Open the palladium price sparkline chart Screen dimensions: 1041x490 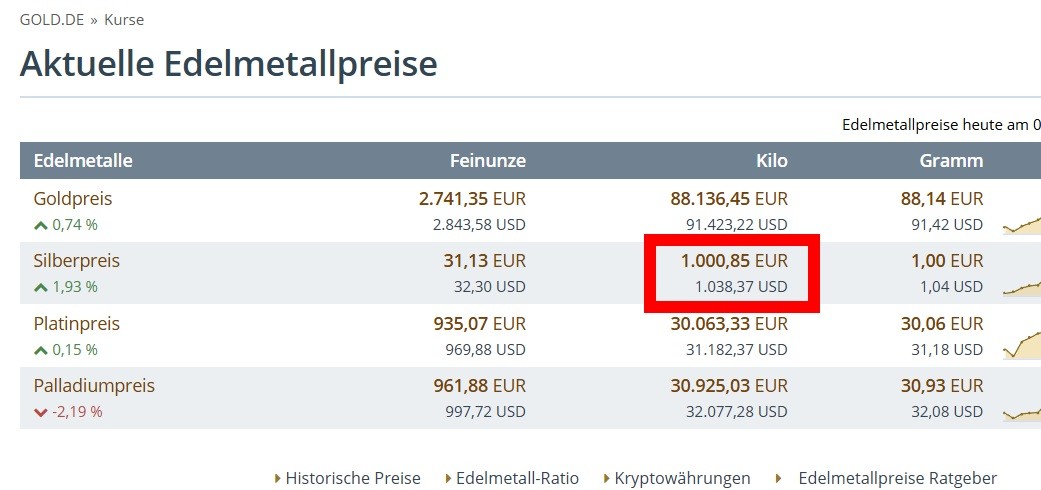(x=1022, y=414)
